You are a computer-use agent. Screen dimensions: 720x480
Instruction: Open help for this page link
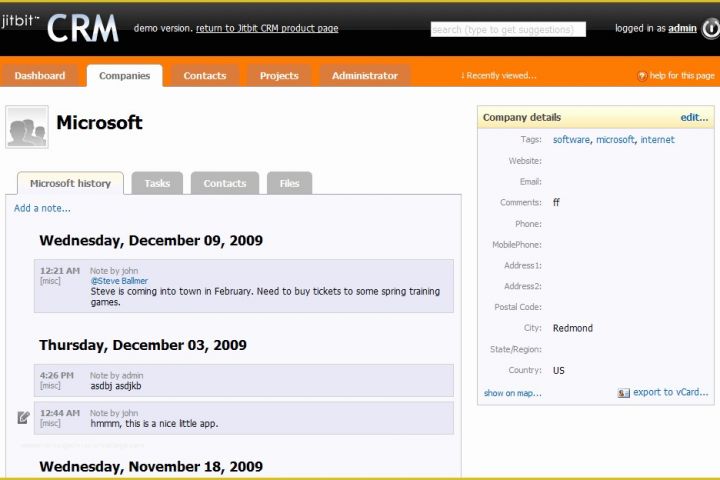(x=682, y=76)
